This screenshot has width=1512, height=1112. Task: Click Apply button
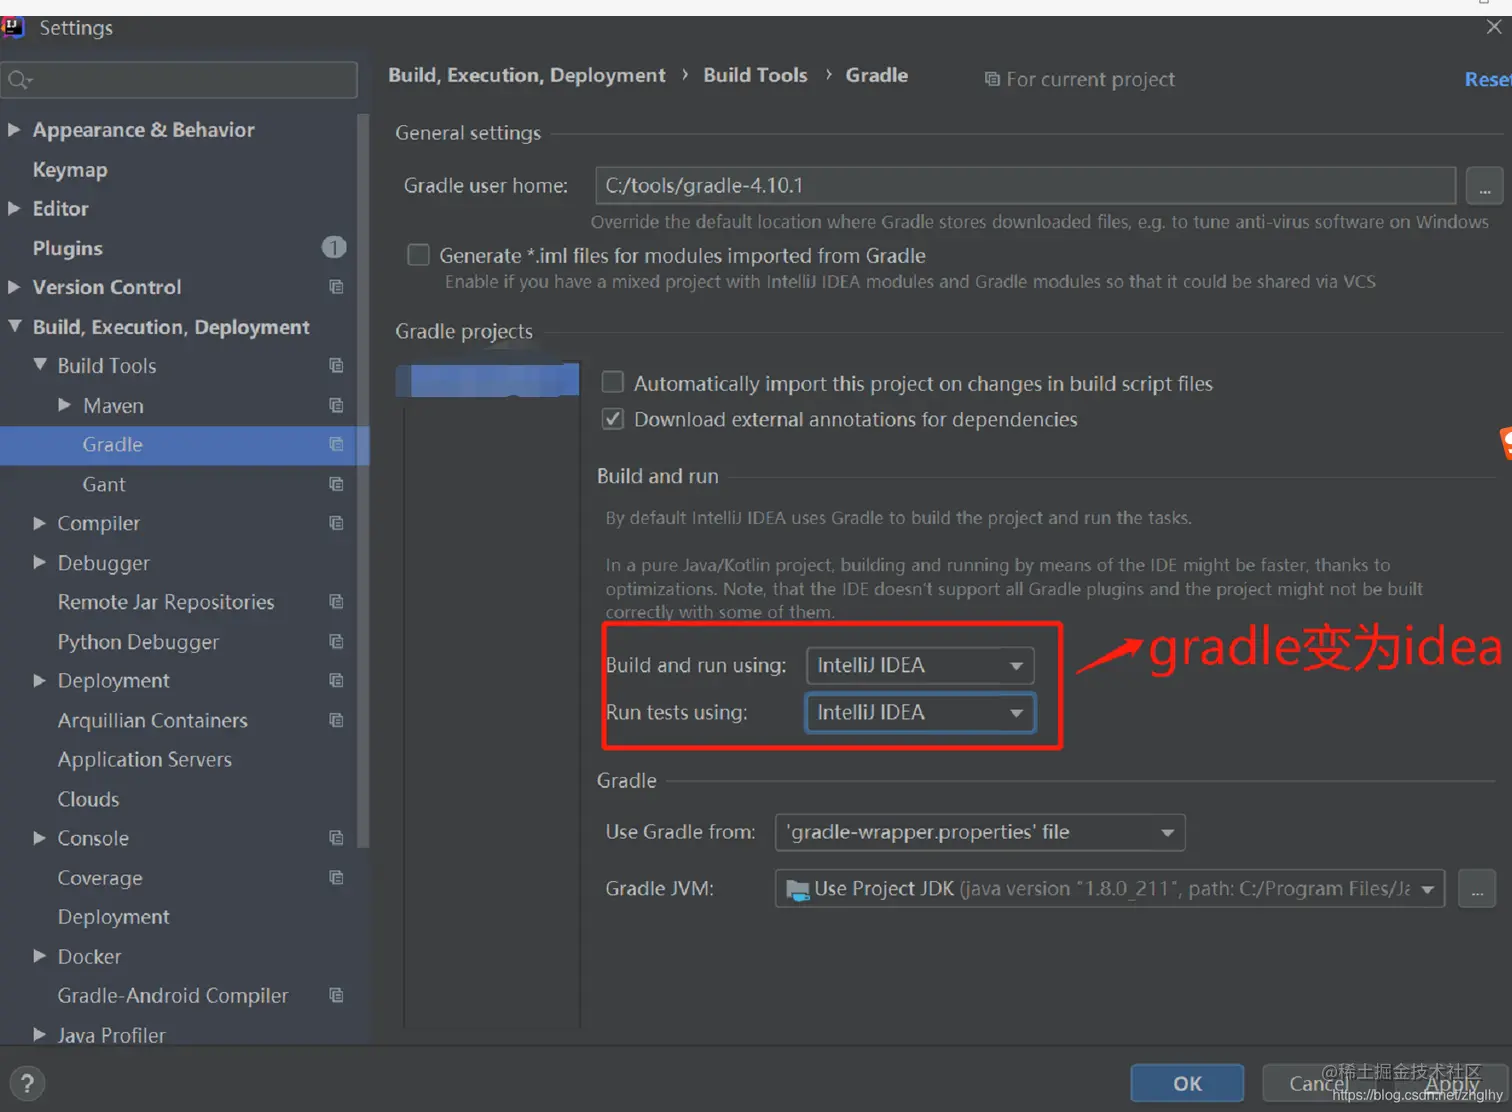point(1451,1083)
